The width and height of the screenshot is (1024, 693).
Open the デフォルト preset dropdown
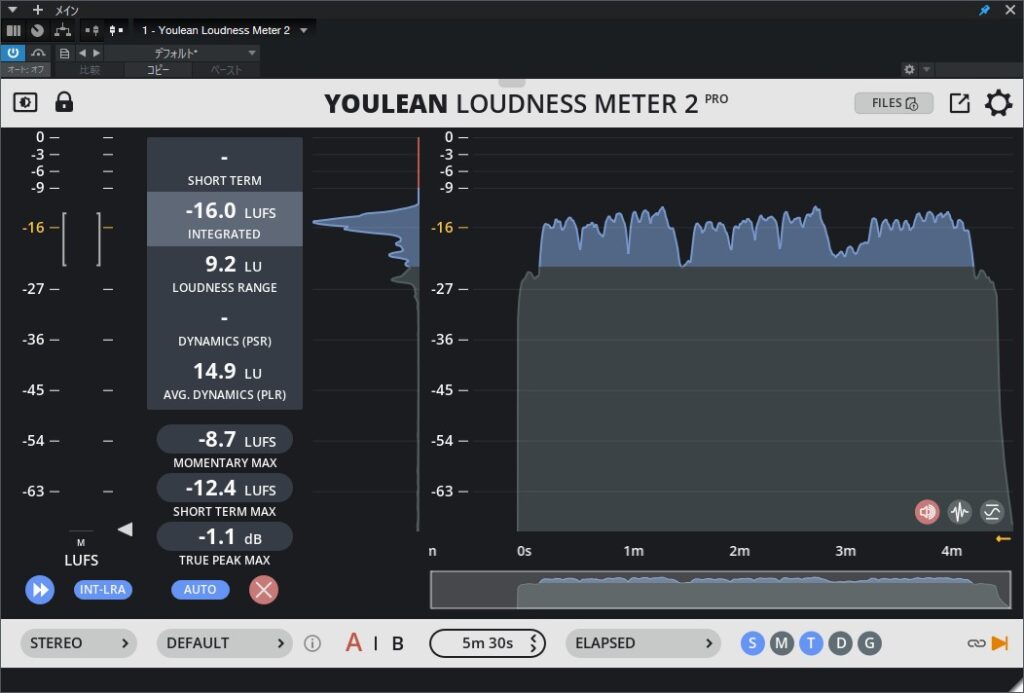coord(183,53)
